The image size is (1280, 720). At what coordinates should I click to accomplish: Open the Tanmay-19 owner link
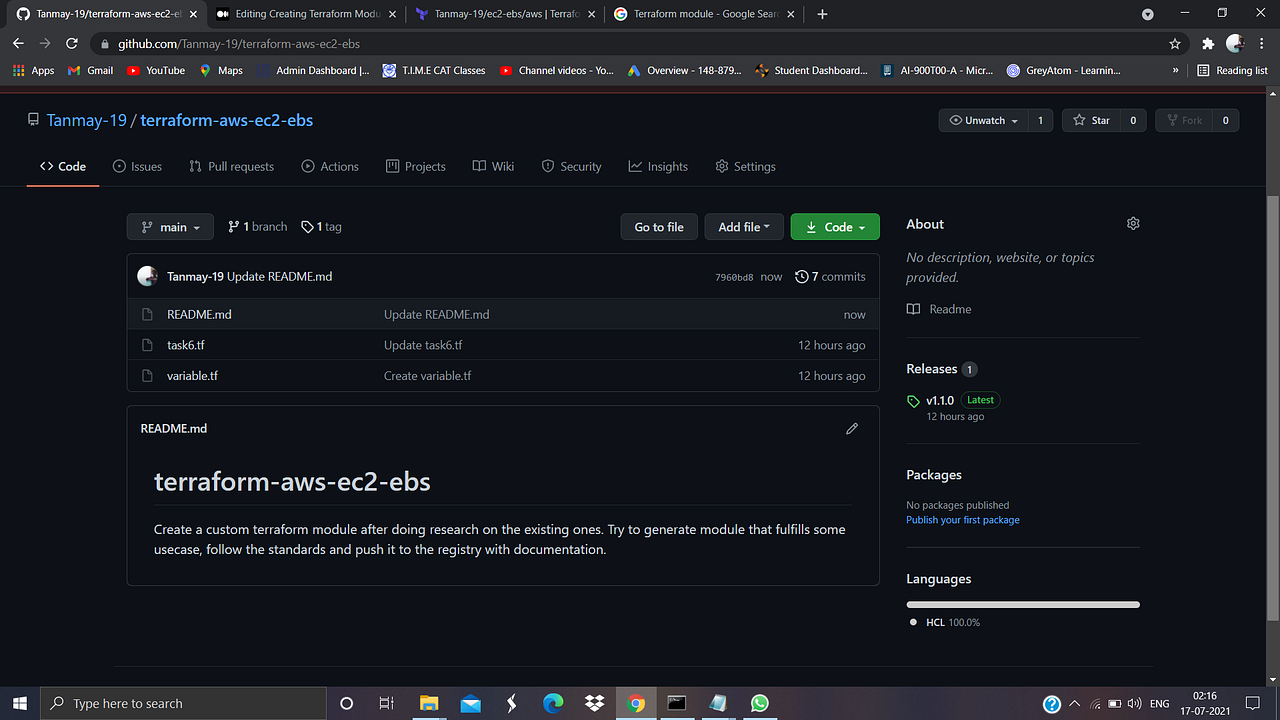pos(86,120)
